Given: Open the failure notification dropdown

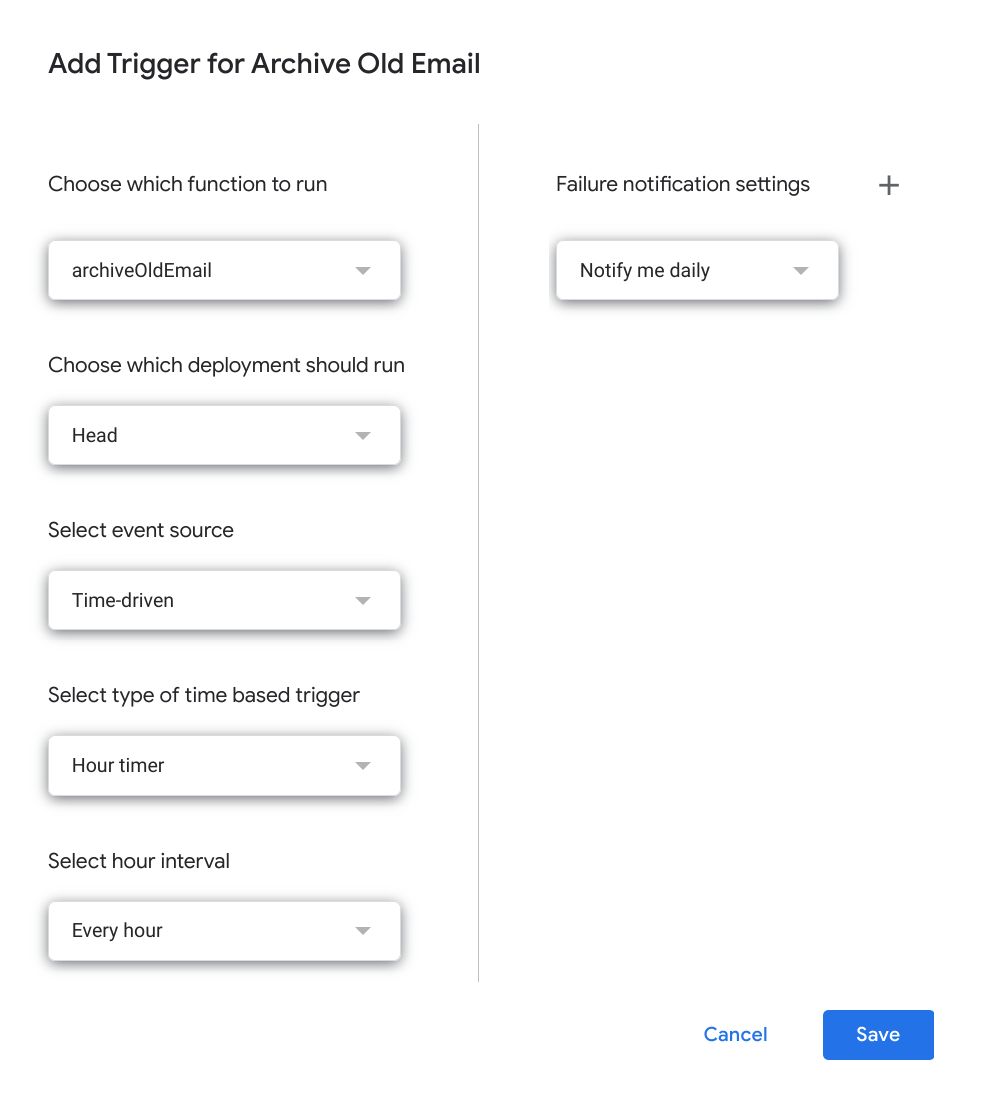Looking at the screenshot, I should click(696, 270).
